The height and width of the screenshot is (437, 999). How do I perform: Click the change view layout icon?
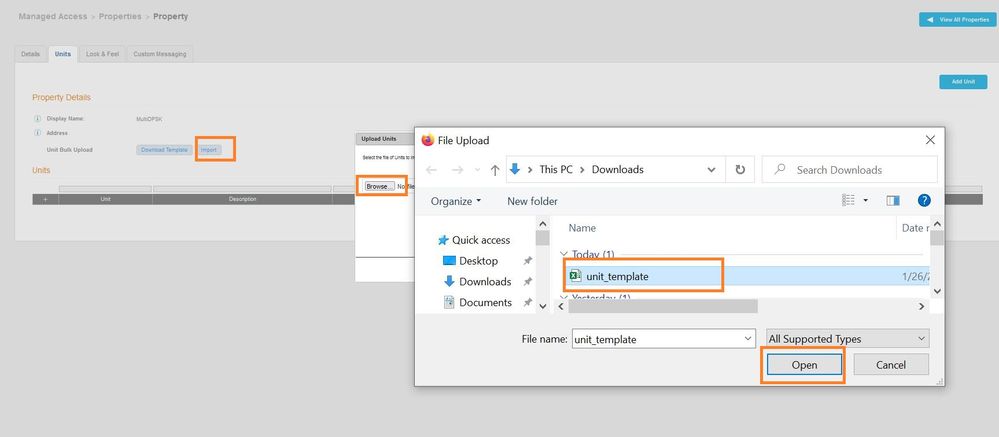(849, 201)
